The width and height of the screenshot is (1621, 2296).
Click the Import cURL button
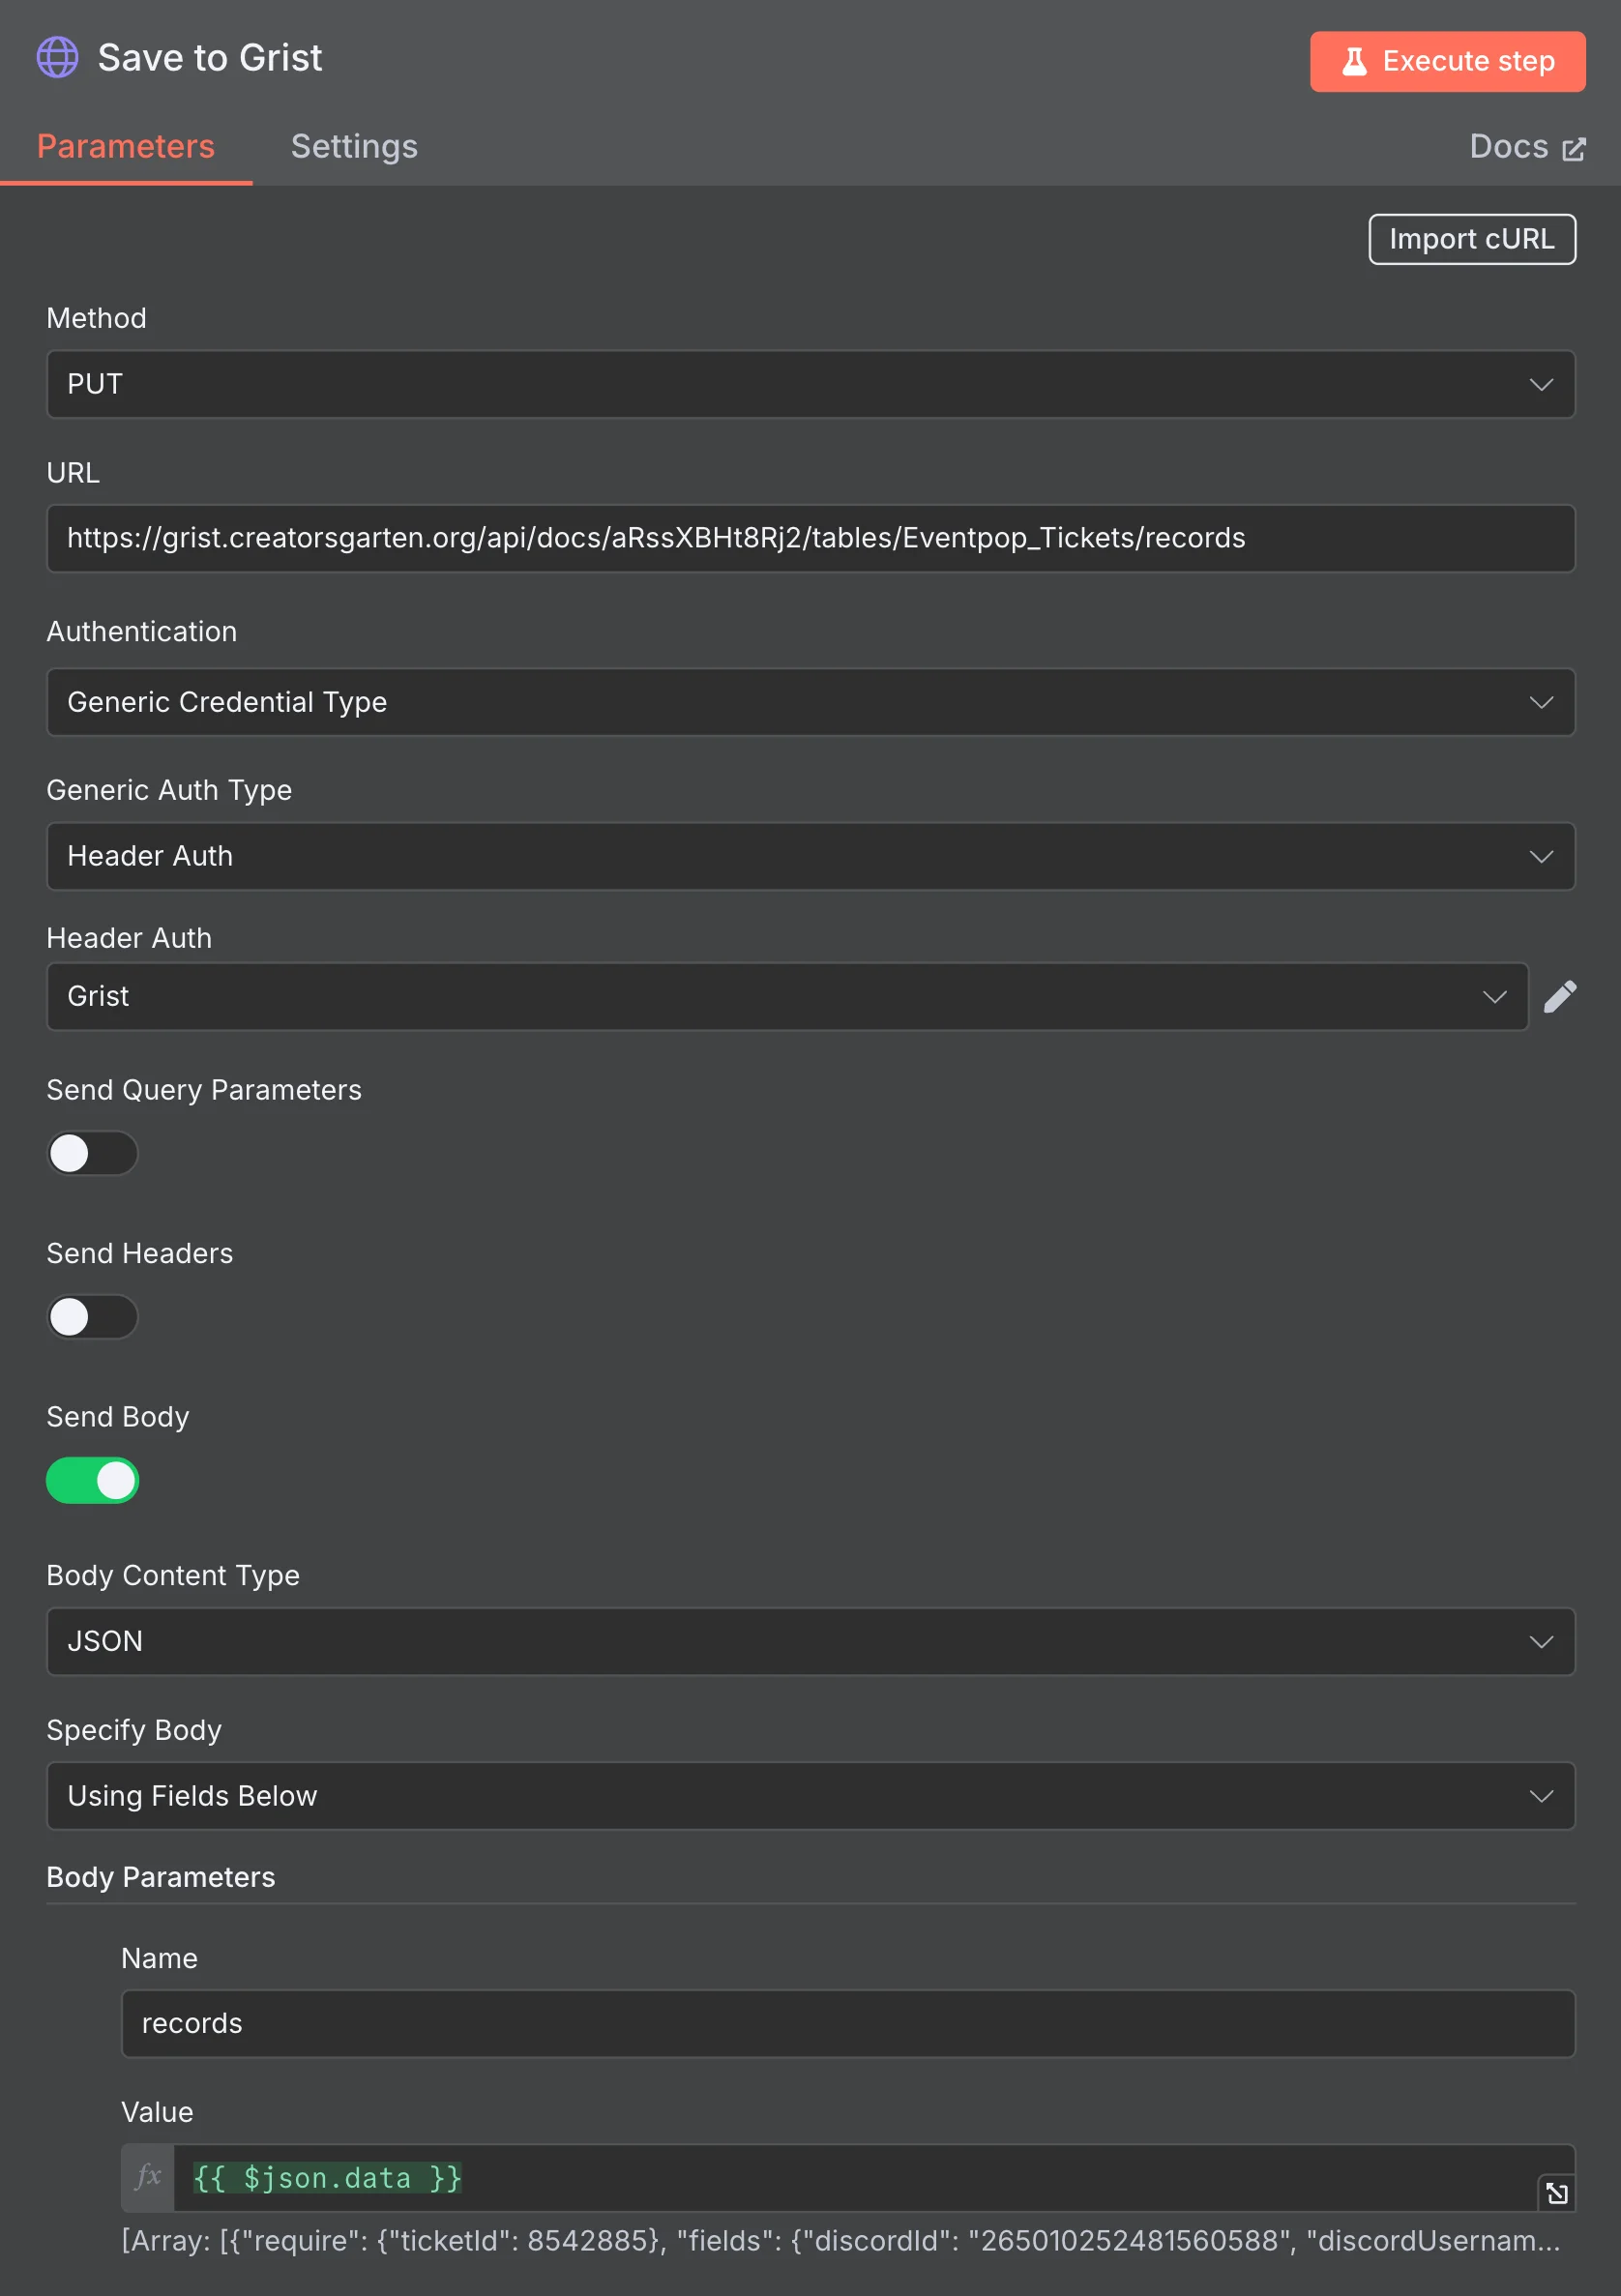1471,239
